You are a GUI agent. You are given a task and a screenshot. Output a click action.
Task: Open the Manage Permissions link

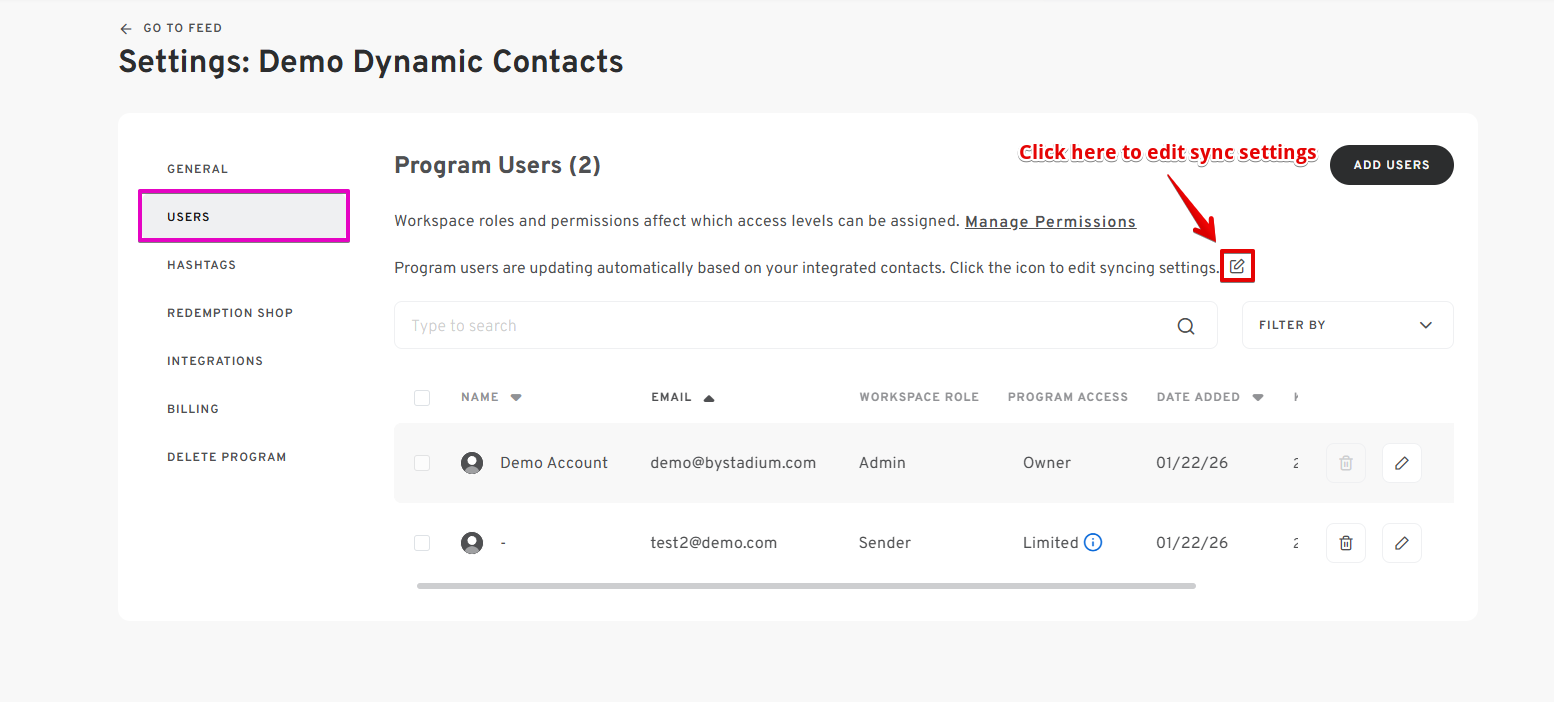pyautogui.click(x=1050, y=222)
